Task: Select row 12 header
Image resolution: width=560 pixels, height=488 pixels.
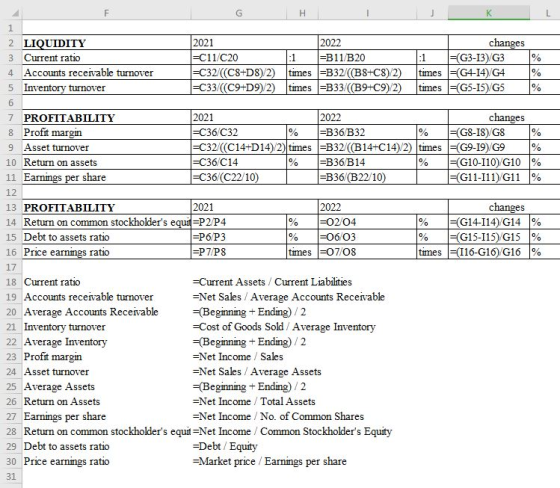Action: click(11, 192)
